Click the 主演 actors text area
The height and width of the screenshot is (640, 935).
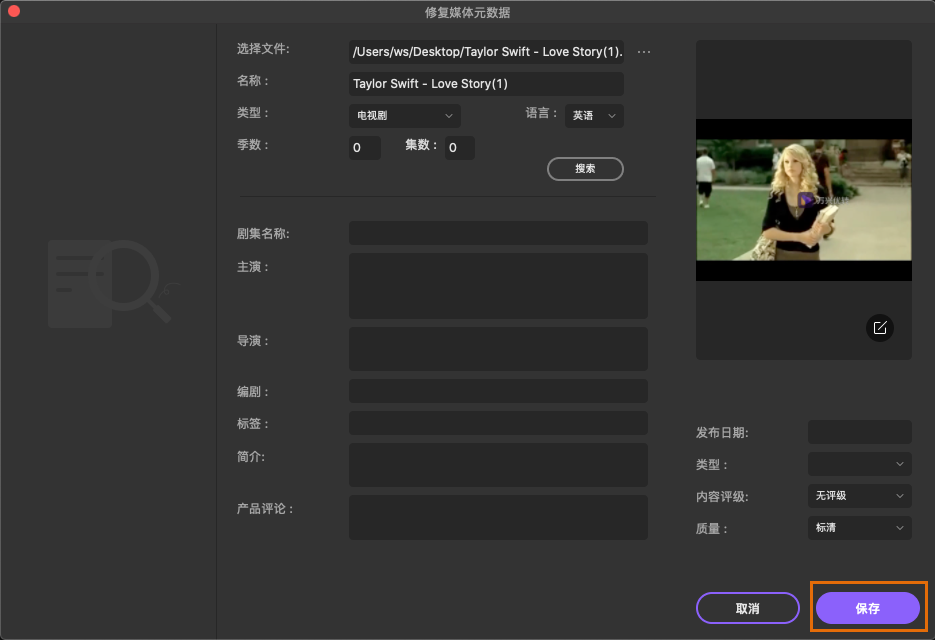(498, 286)
